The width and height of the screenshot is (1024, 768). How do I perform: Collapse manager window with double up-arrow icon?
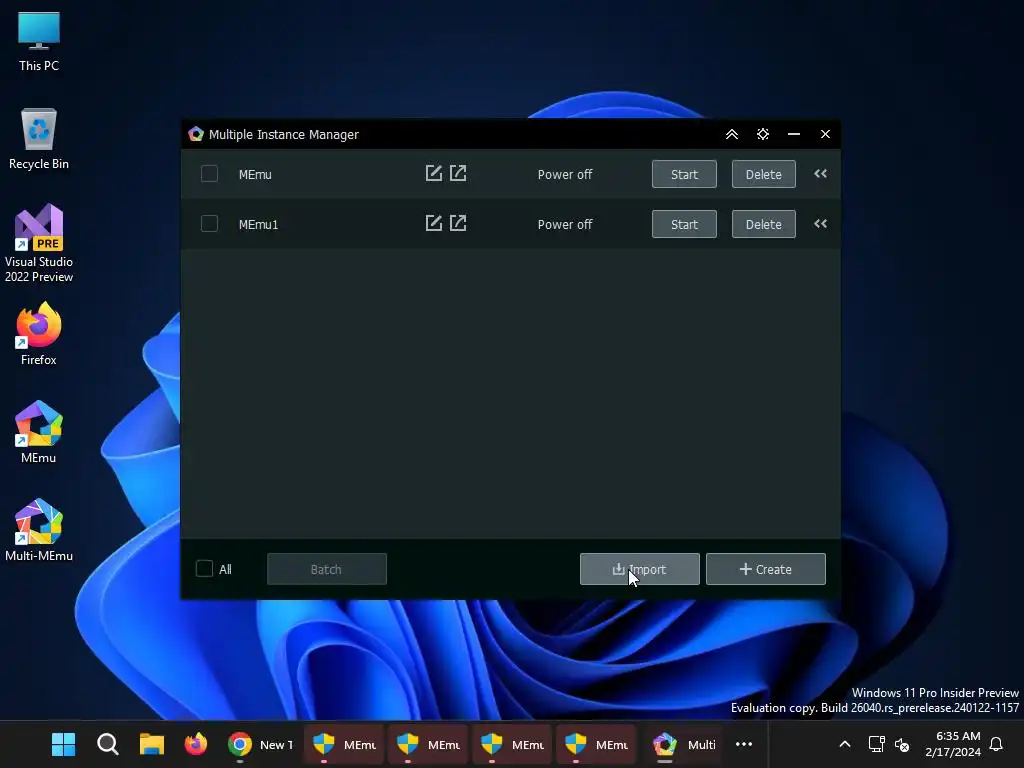(732, 134)
